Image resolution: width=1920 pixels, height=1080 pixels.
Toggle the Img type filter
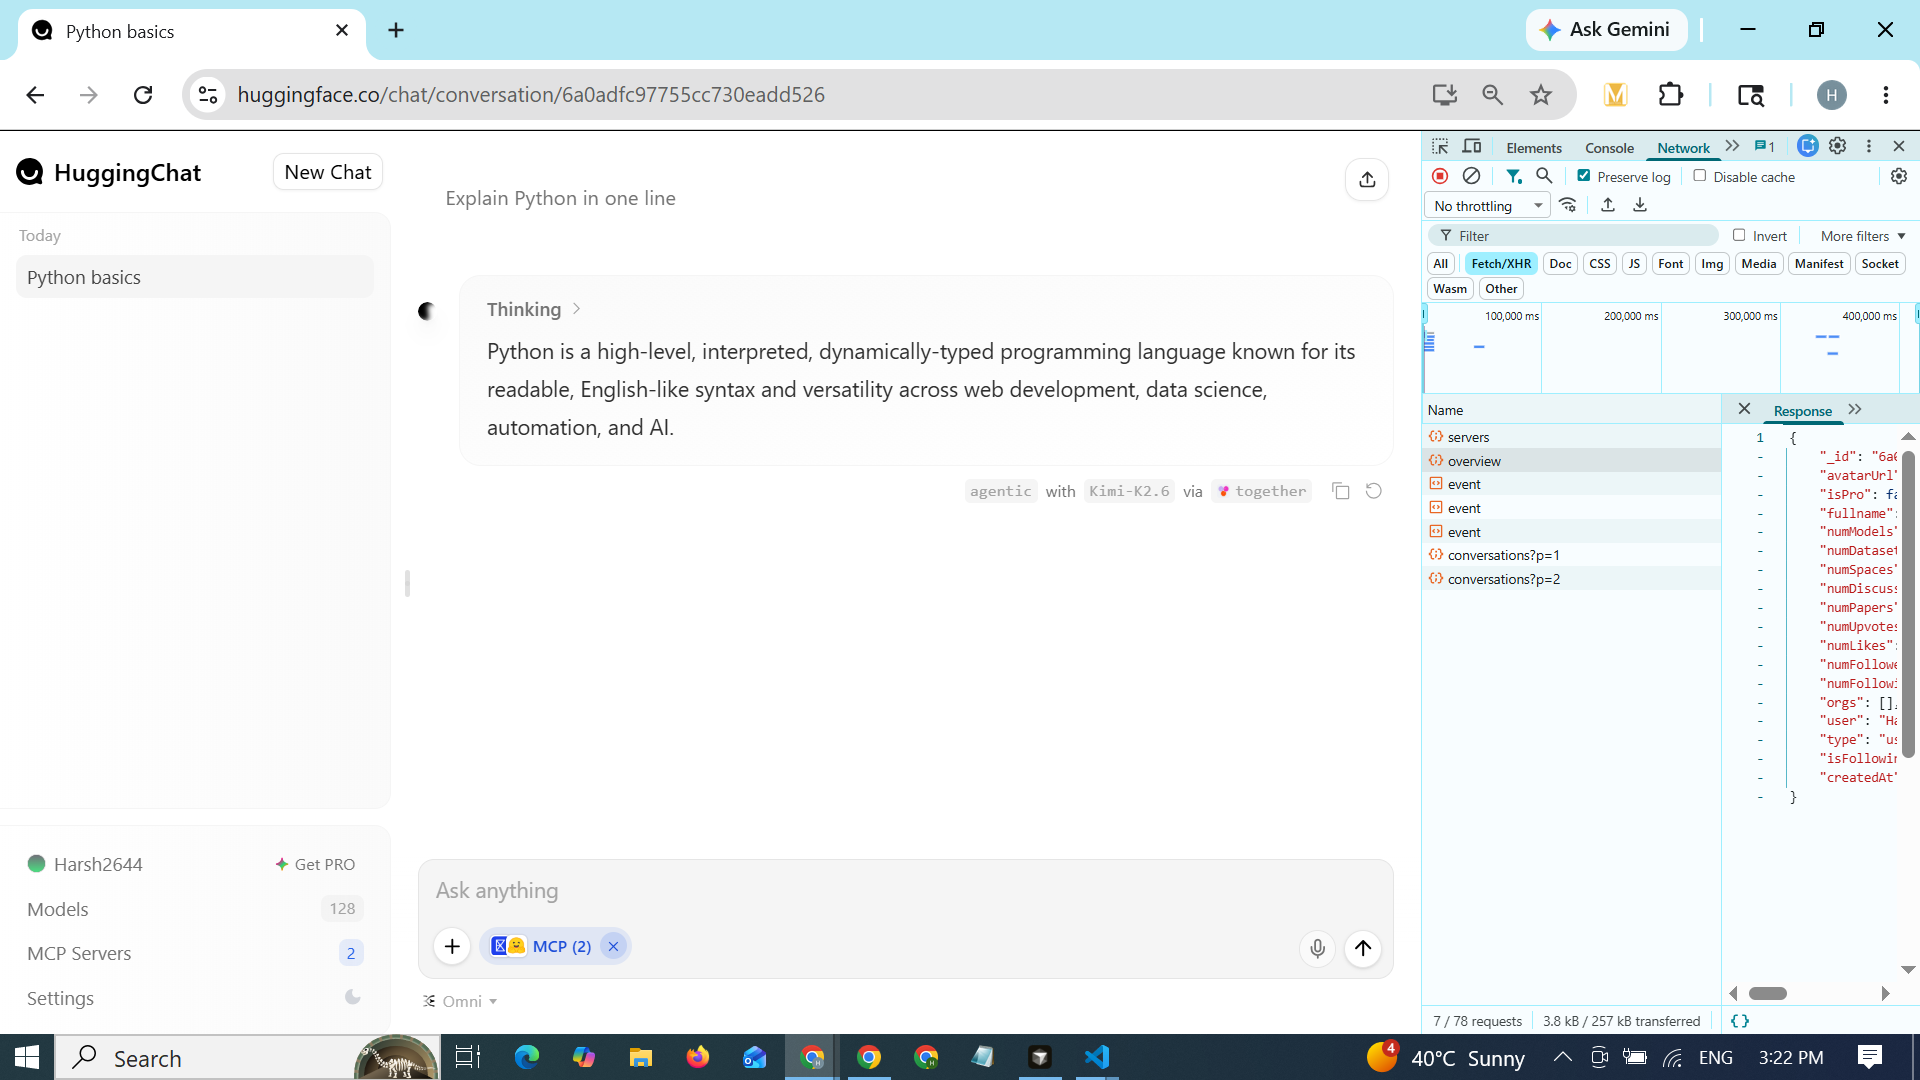[x=1712, y=264]
